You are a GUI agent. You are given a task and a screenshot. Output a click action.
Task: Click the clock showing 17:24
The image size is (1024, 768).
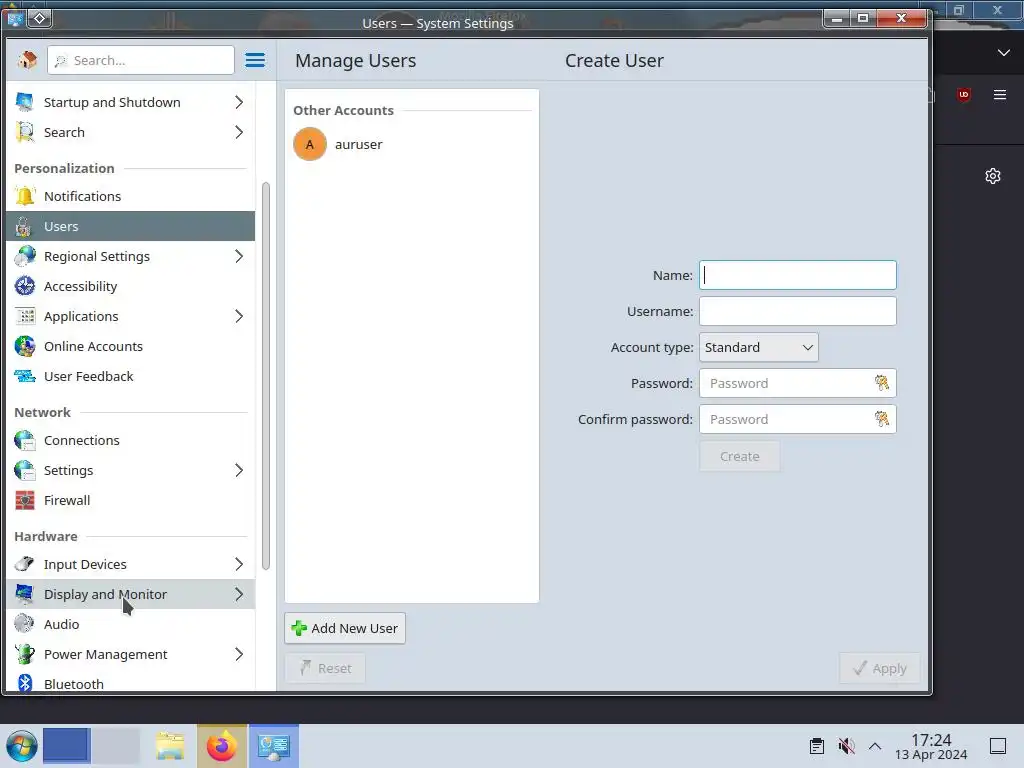[x=931, y=740]
